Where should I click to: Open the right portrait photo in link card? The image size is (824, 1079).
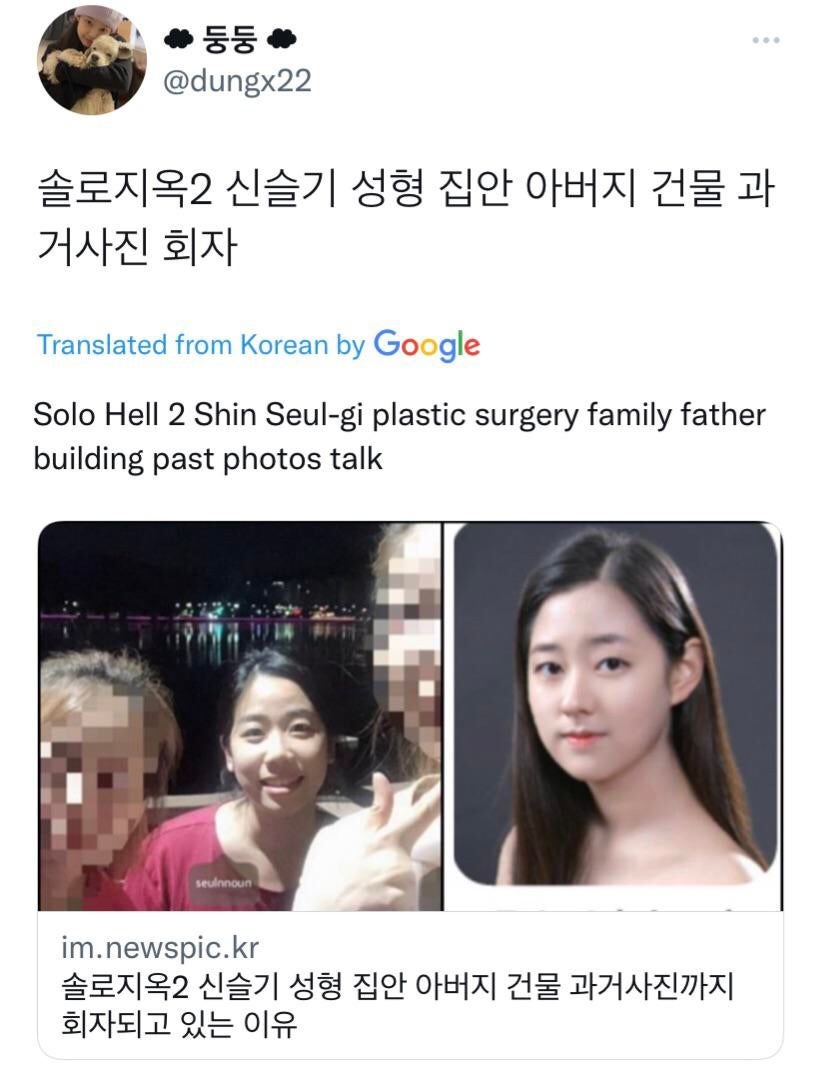(613, 716)
